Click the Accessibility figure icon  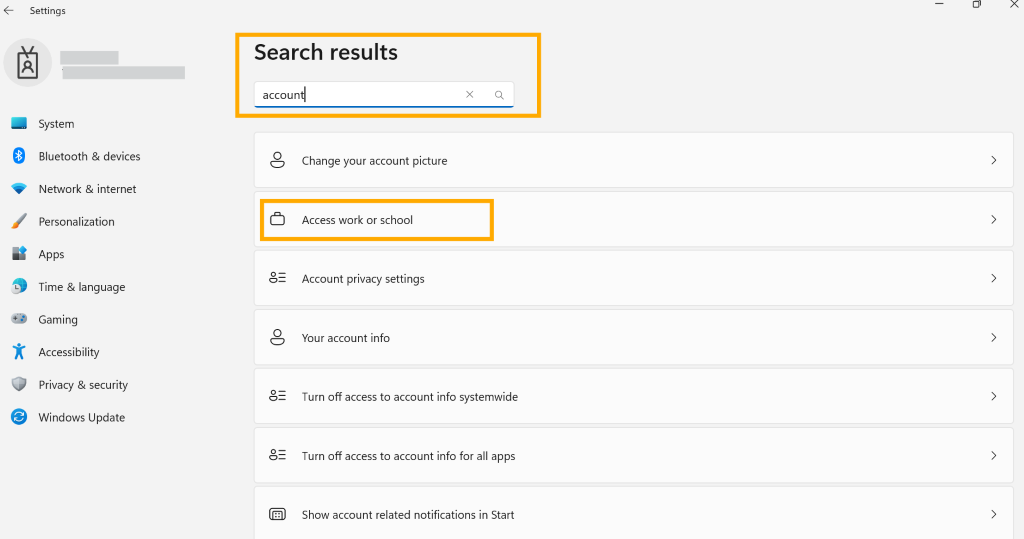19,352
